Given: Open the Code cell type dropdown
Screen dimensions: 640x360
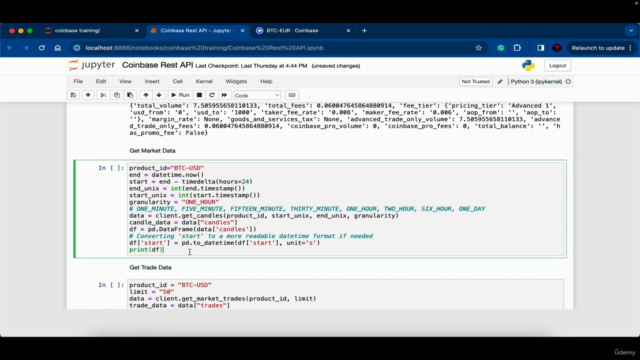Looking at the screenshot, I should [x=257, y=95].
